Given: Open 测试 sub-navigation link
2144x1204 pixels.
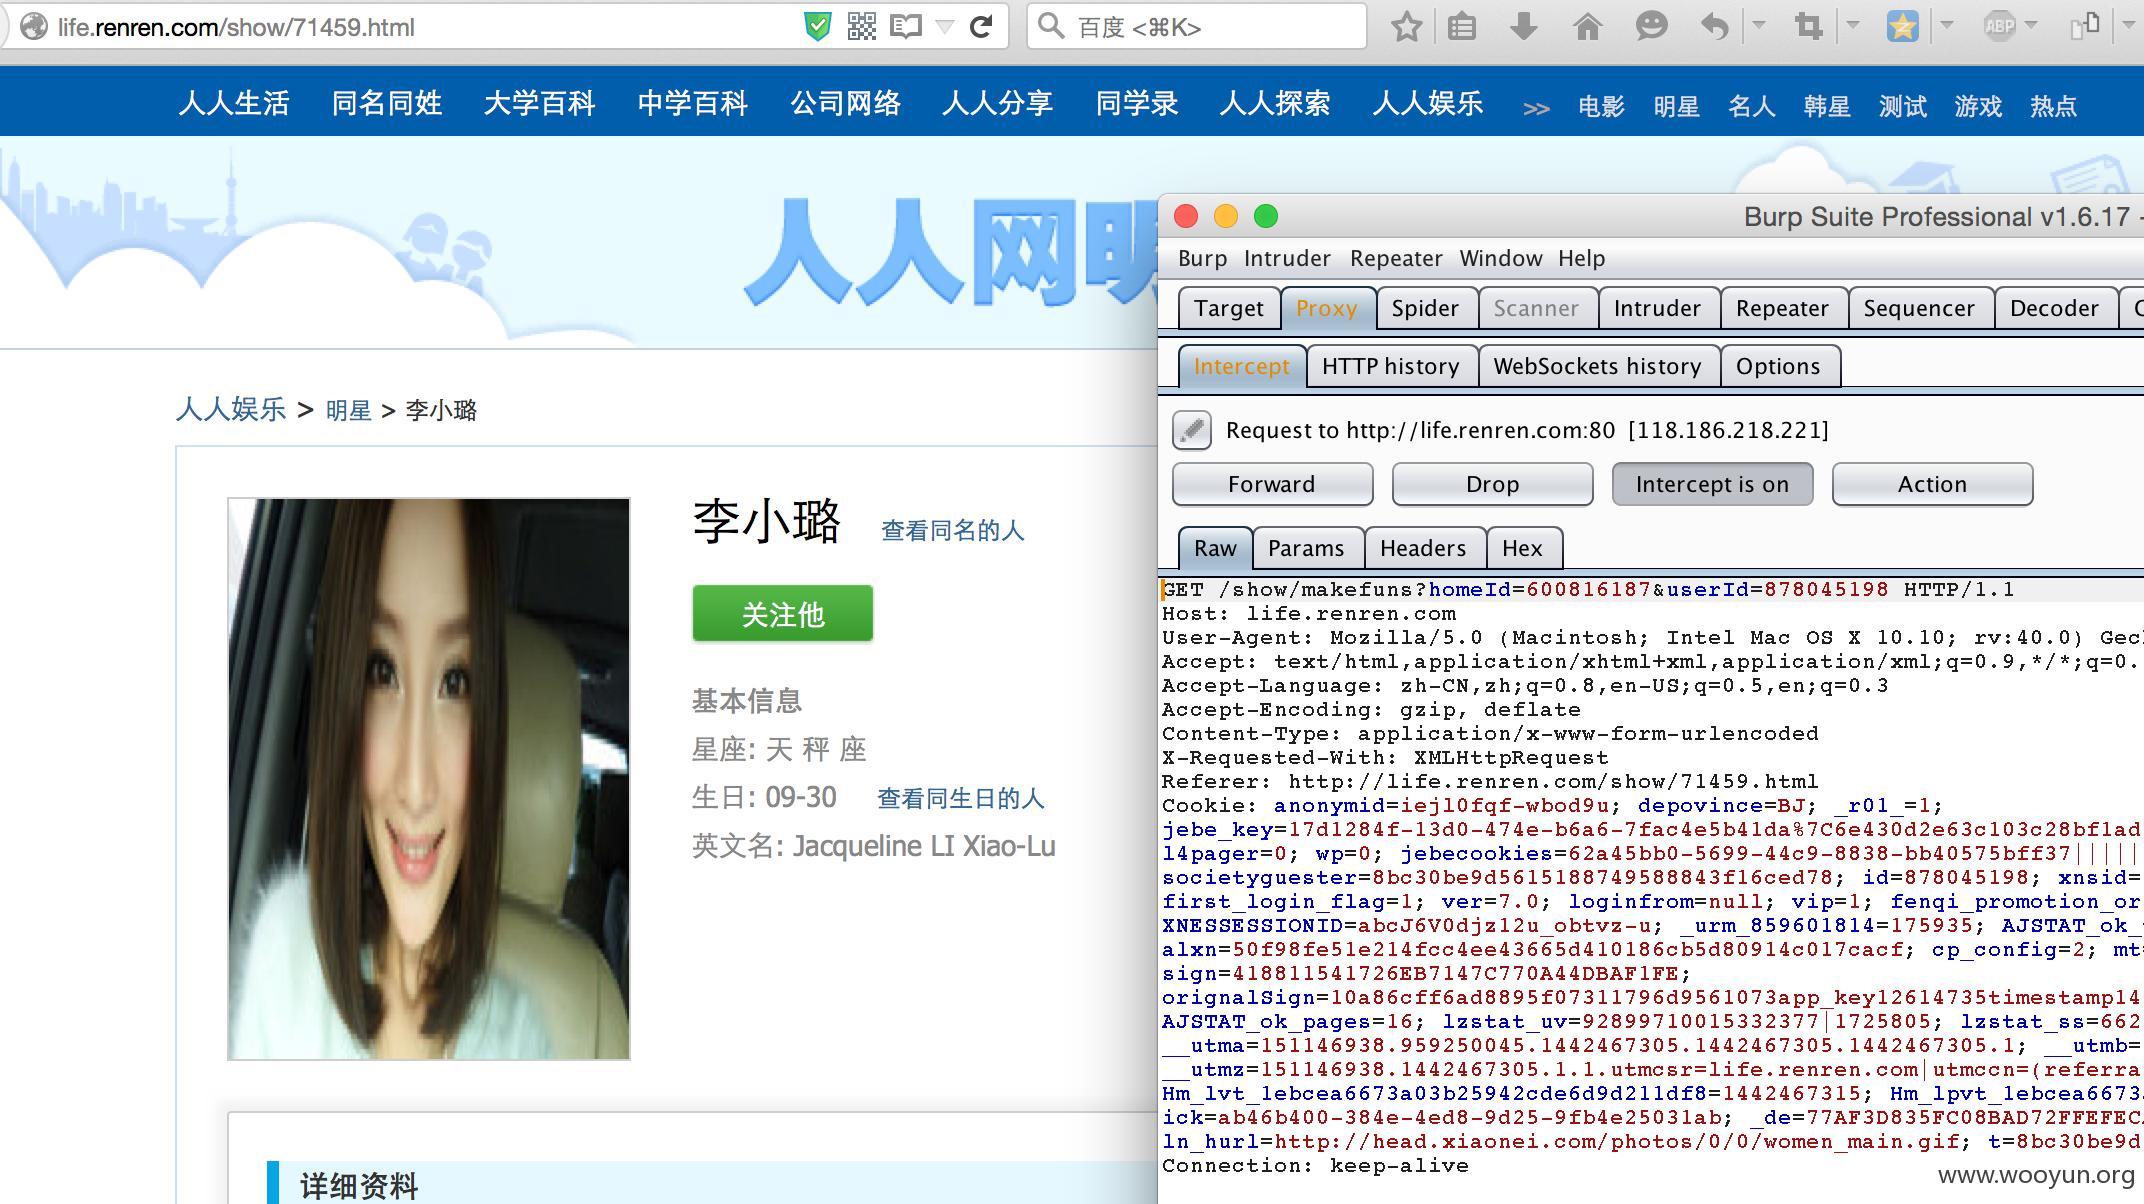Looking at the screenshot, I should click(x=1902, y=106).
